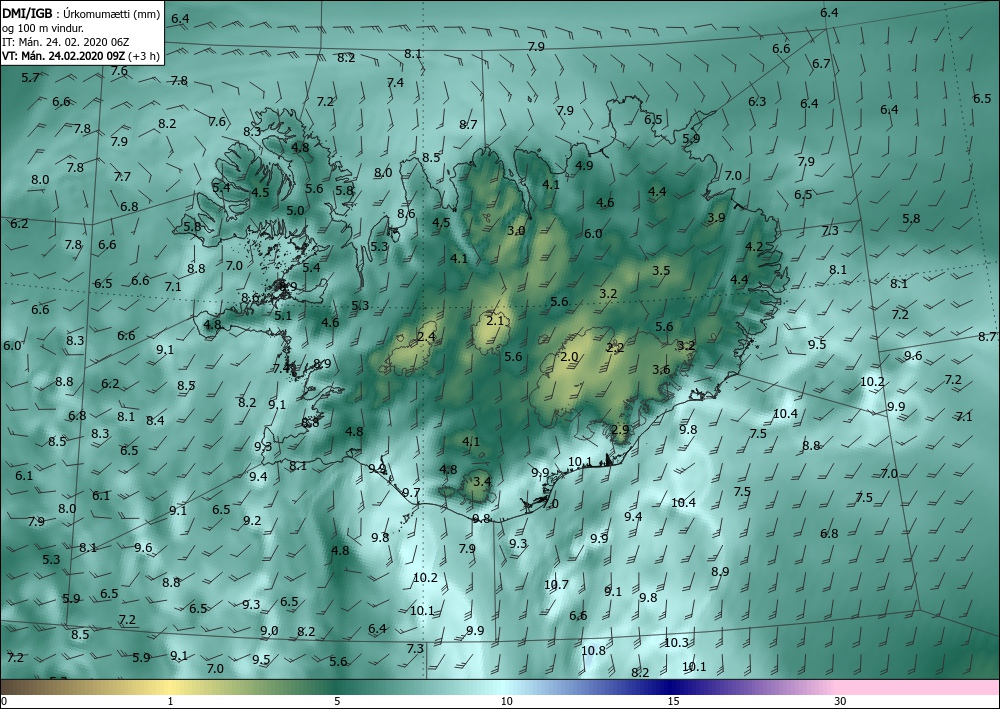Viewport: 1000px width, 709px height.
Task: Click the map value '6.7'
Action: tap(821, 64)
